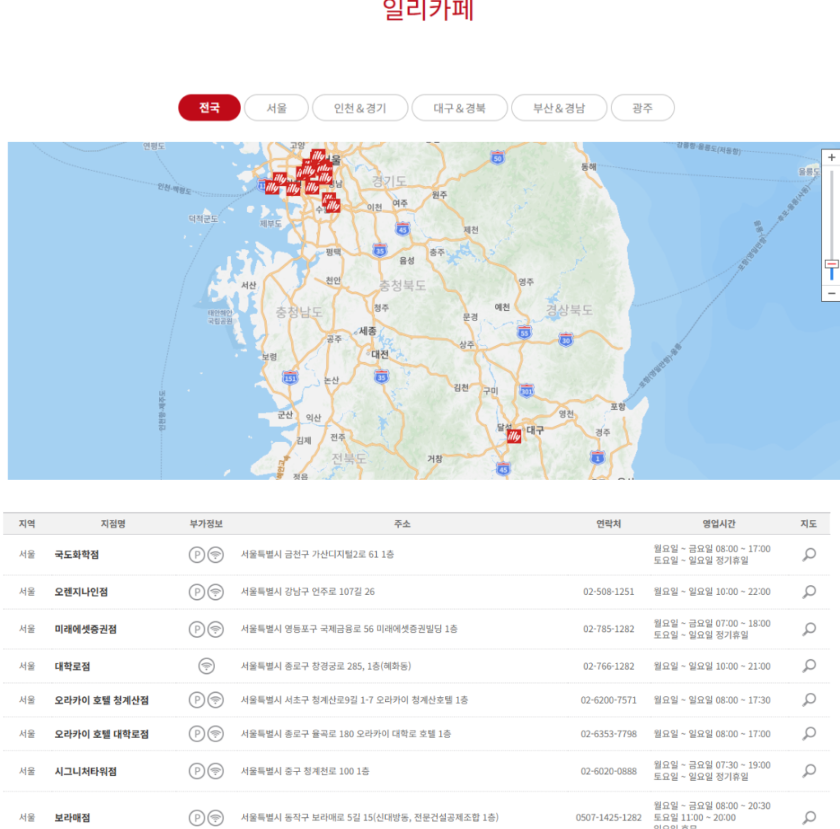Select the 부산&경남 region tab
840x829 pixels.
559,108
